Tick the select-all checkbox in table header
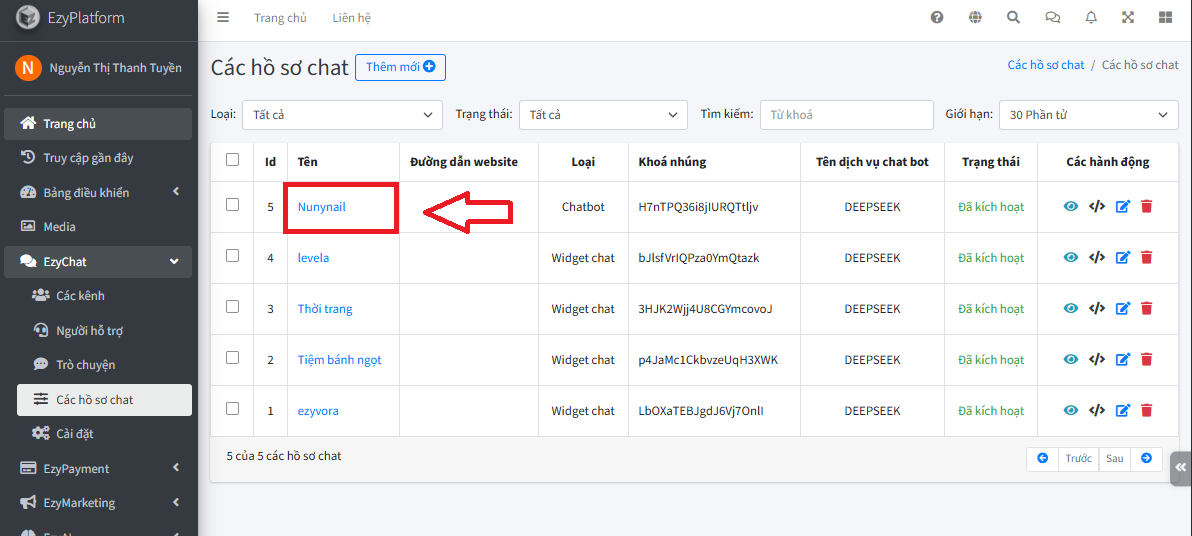The height and width of the screenshot is (536, 1192). (x=233, y=160)
